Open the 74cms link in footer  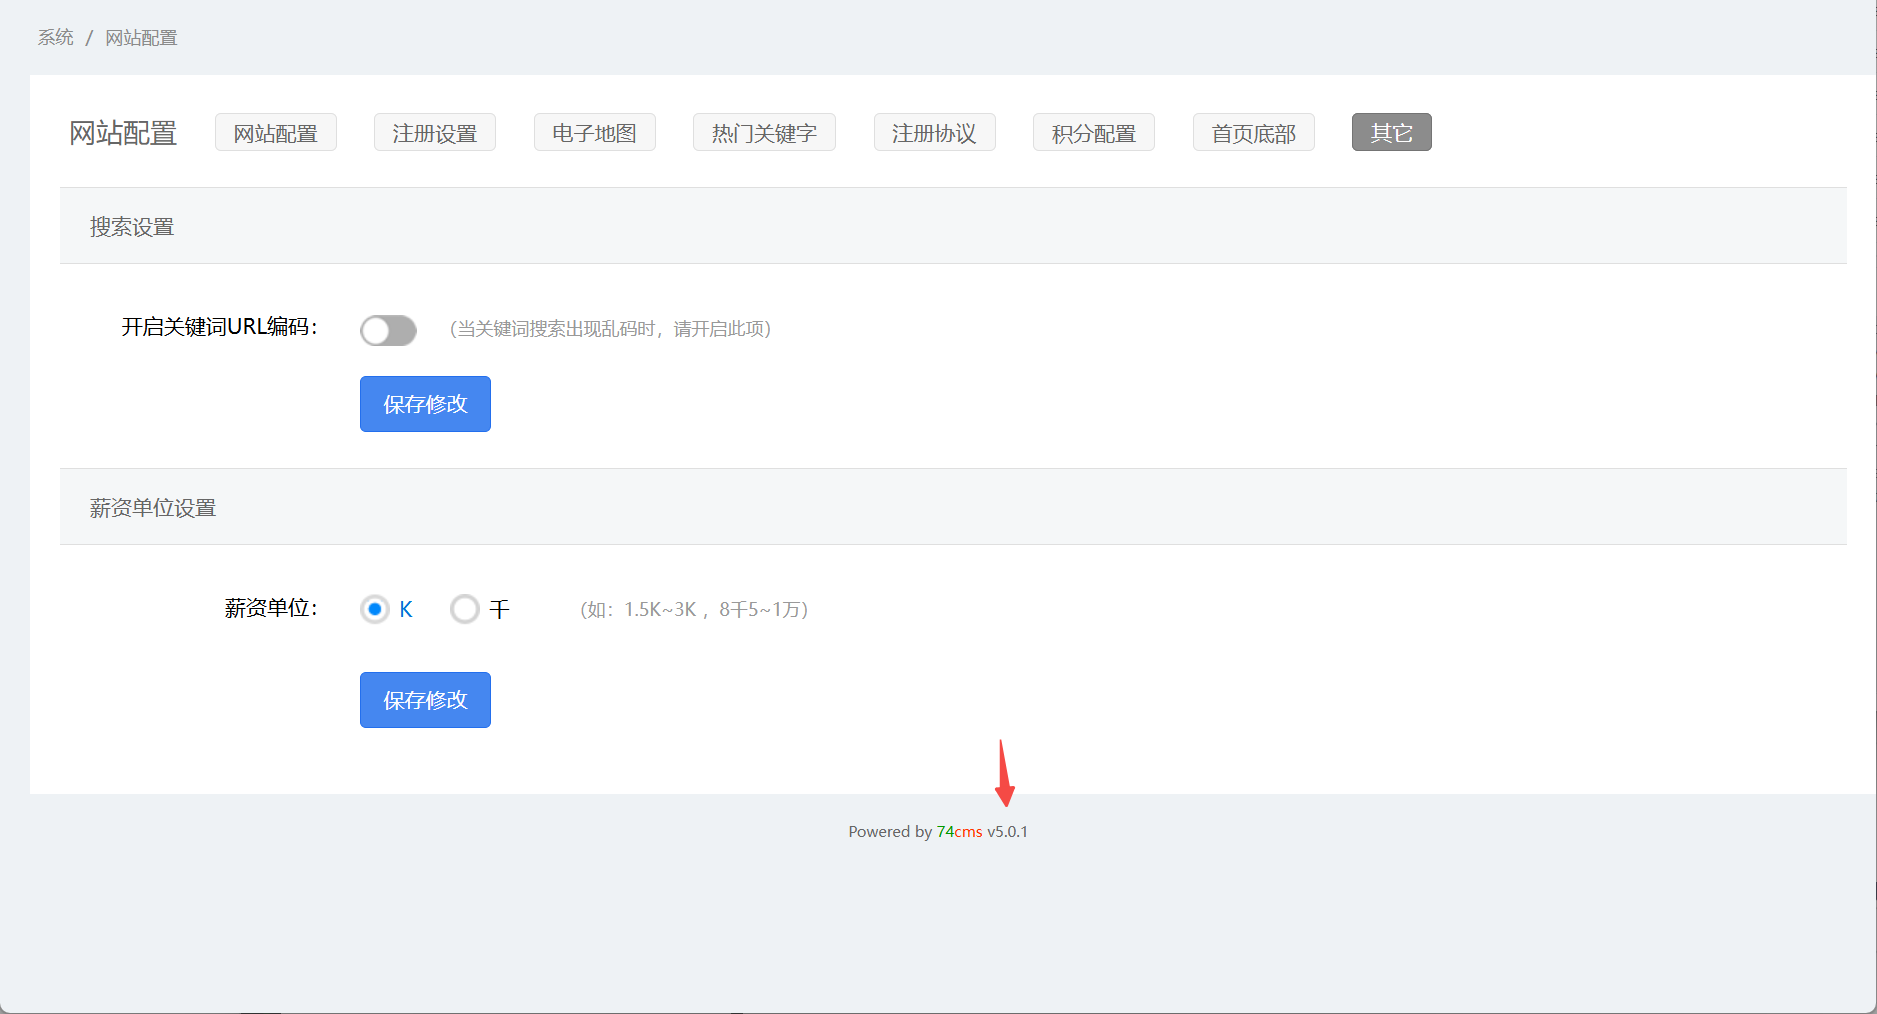959,832
